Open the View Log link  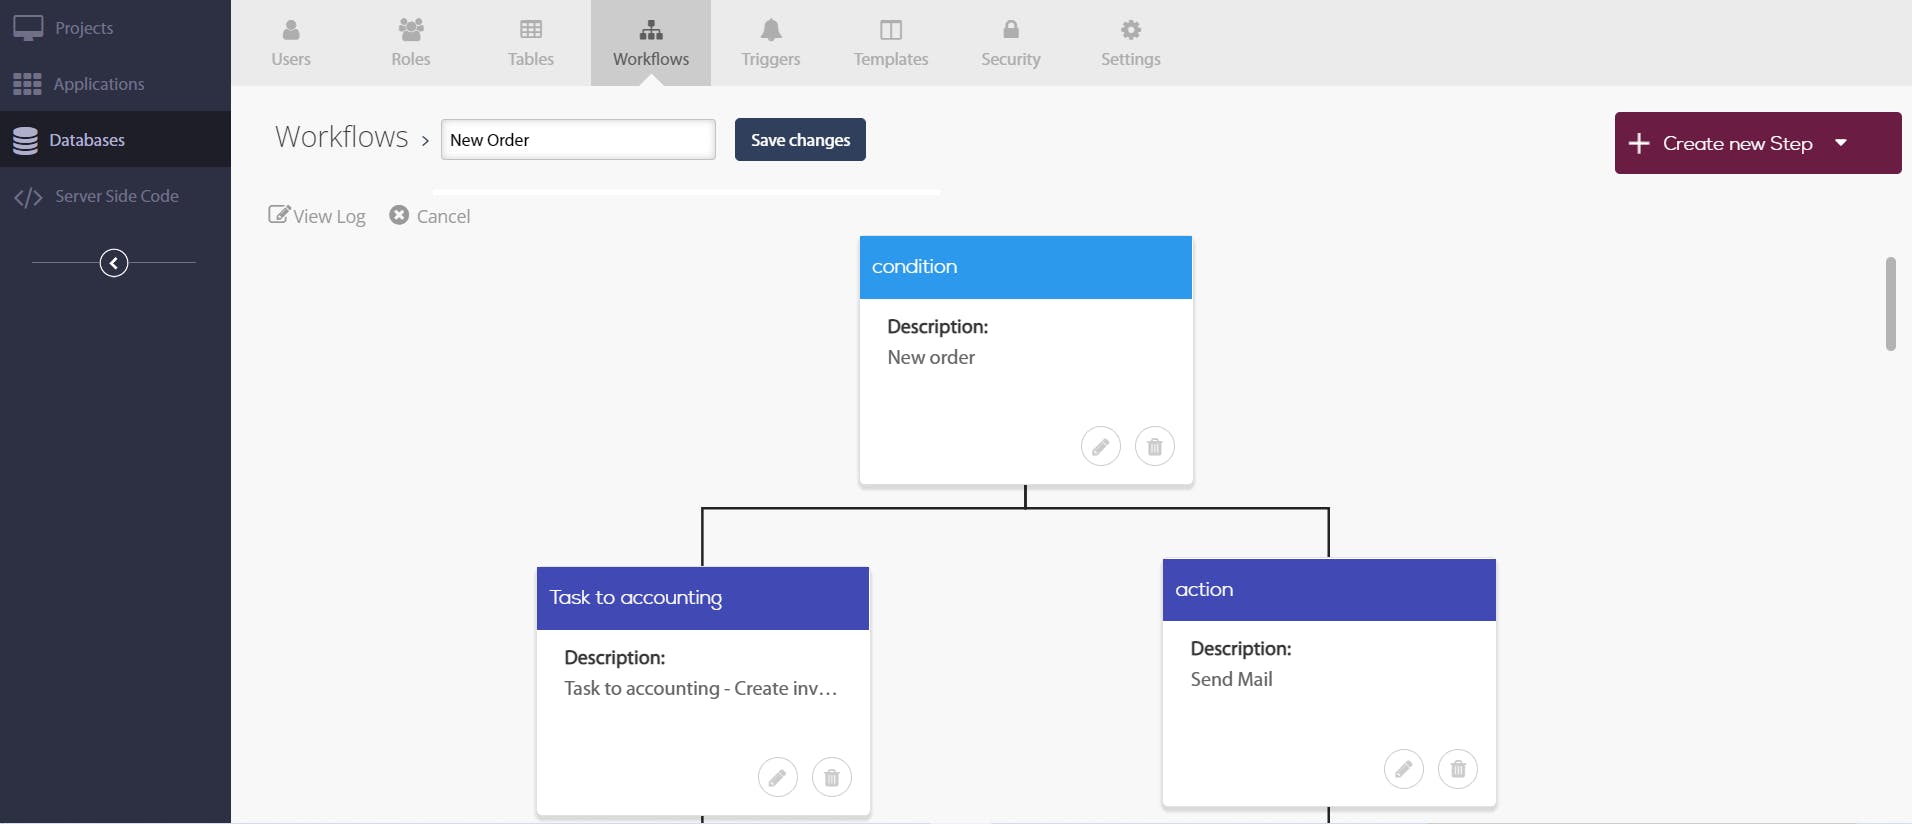pyautogui.click(x=317, y=216)
